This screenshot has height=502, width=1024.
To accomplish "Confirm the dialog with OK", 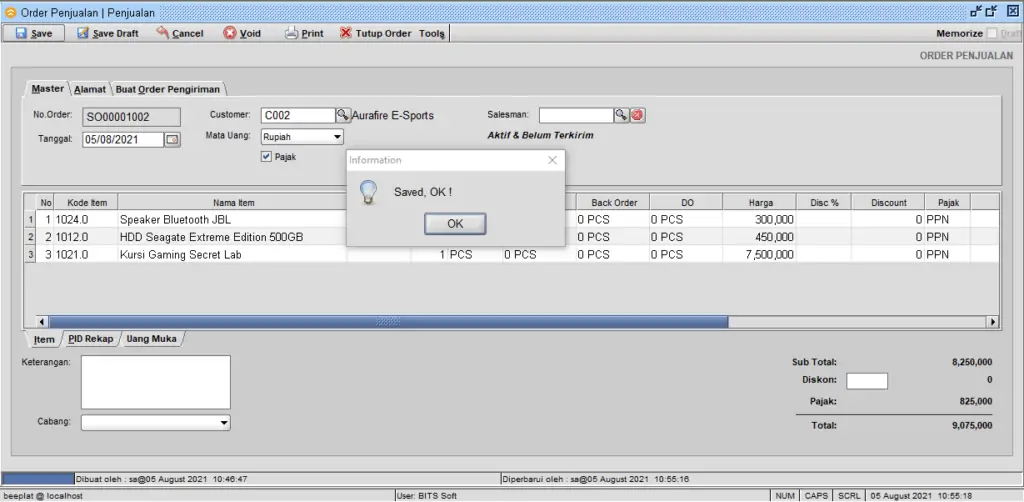I will pos(454,224).
